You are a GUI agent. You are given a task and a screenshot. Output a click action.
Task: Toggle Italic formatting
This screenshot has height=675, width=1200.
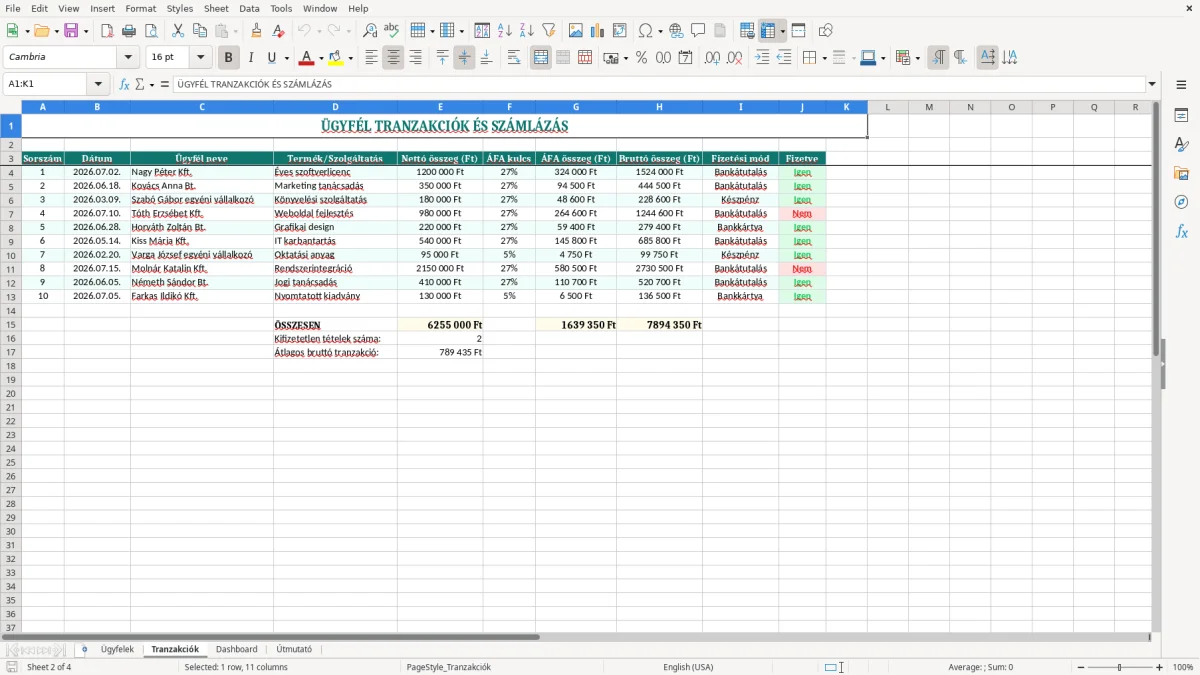[x=251, y=58]
